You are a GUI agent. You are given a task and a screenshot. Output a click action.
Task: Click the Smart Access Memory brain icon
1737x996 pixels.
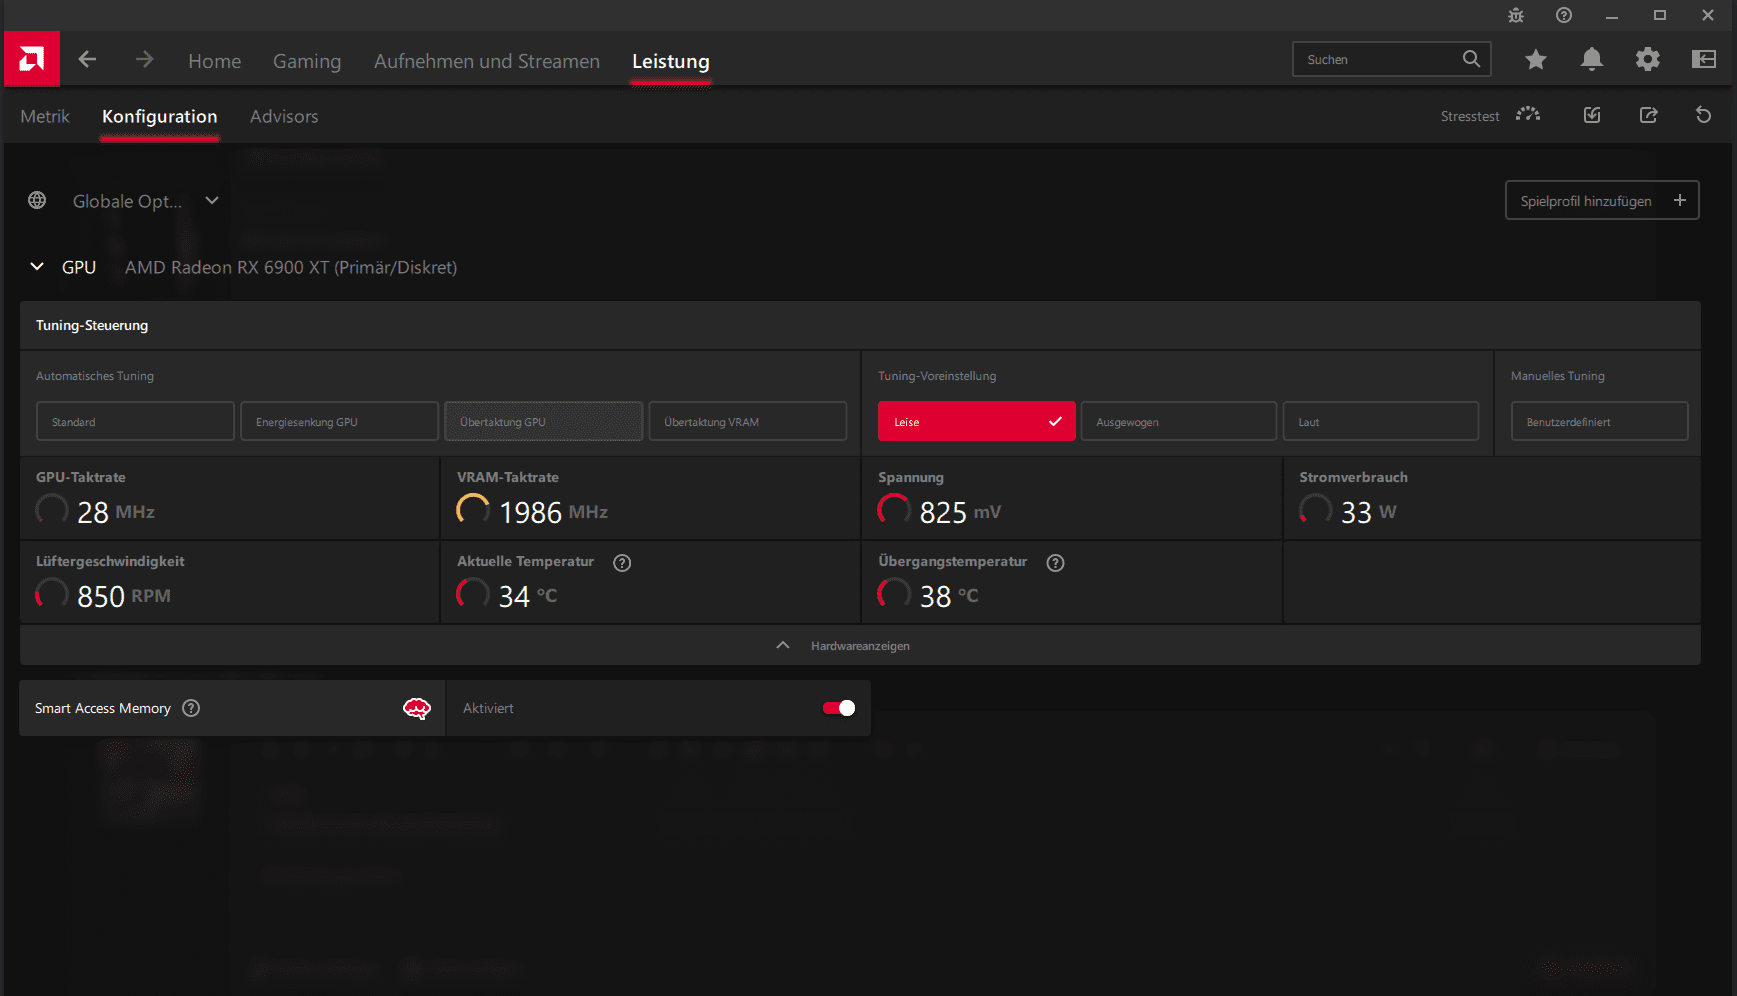coord(417,708)
